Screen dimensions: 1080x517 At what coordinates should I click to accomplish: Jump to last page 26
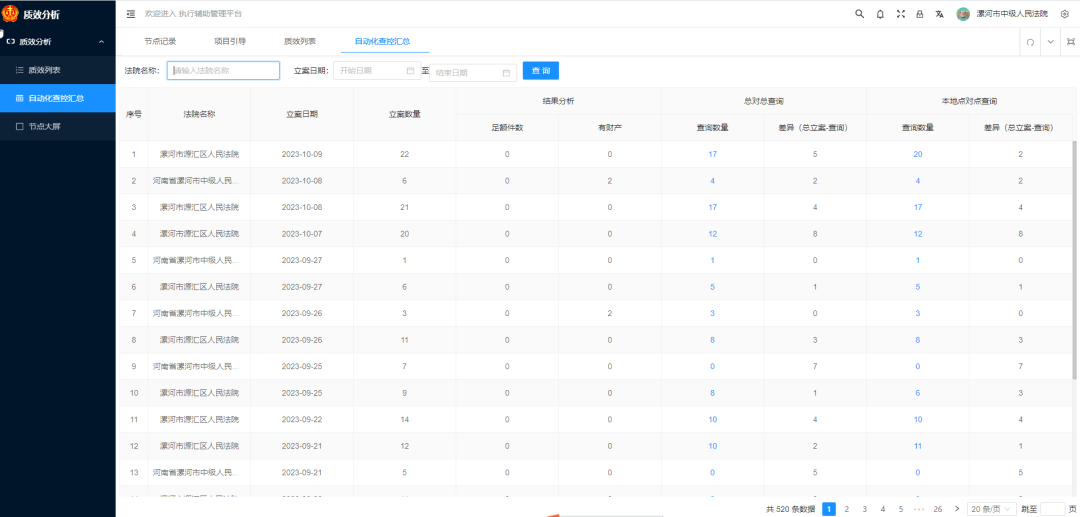pyautogui.click(x=937, y=509)
